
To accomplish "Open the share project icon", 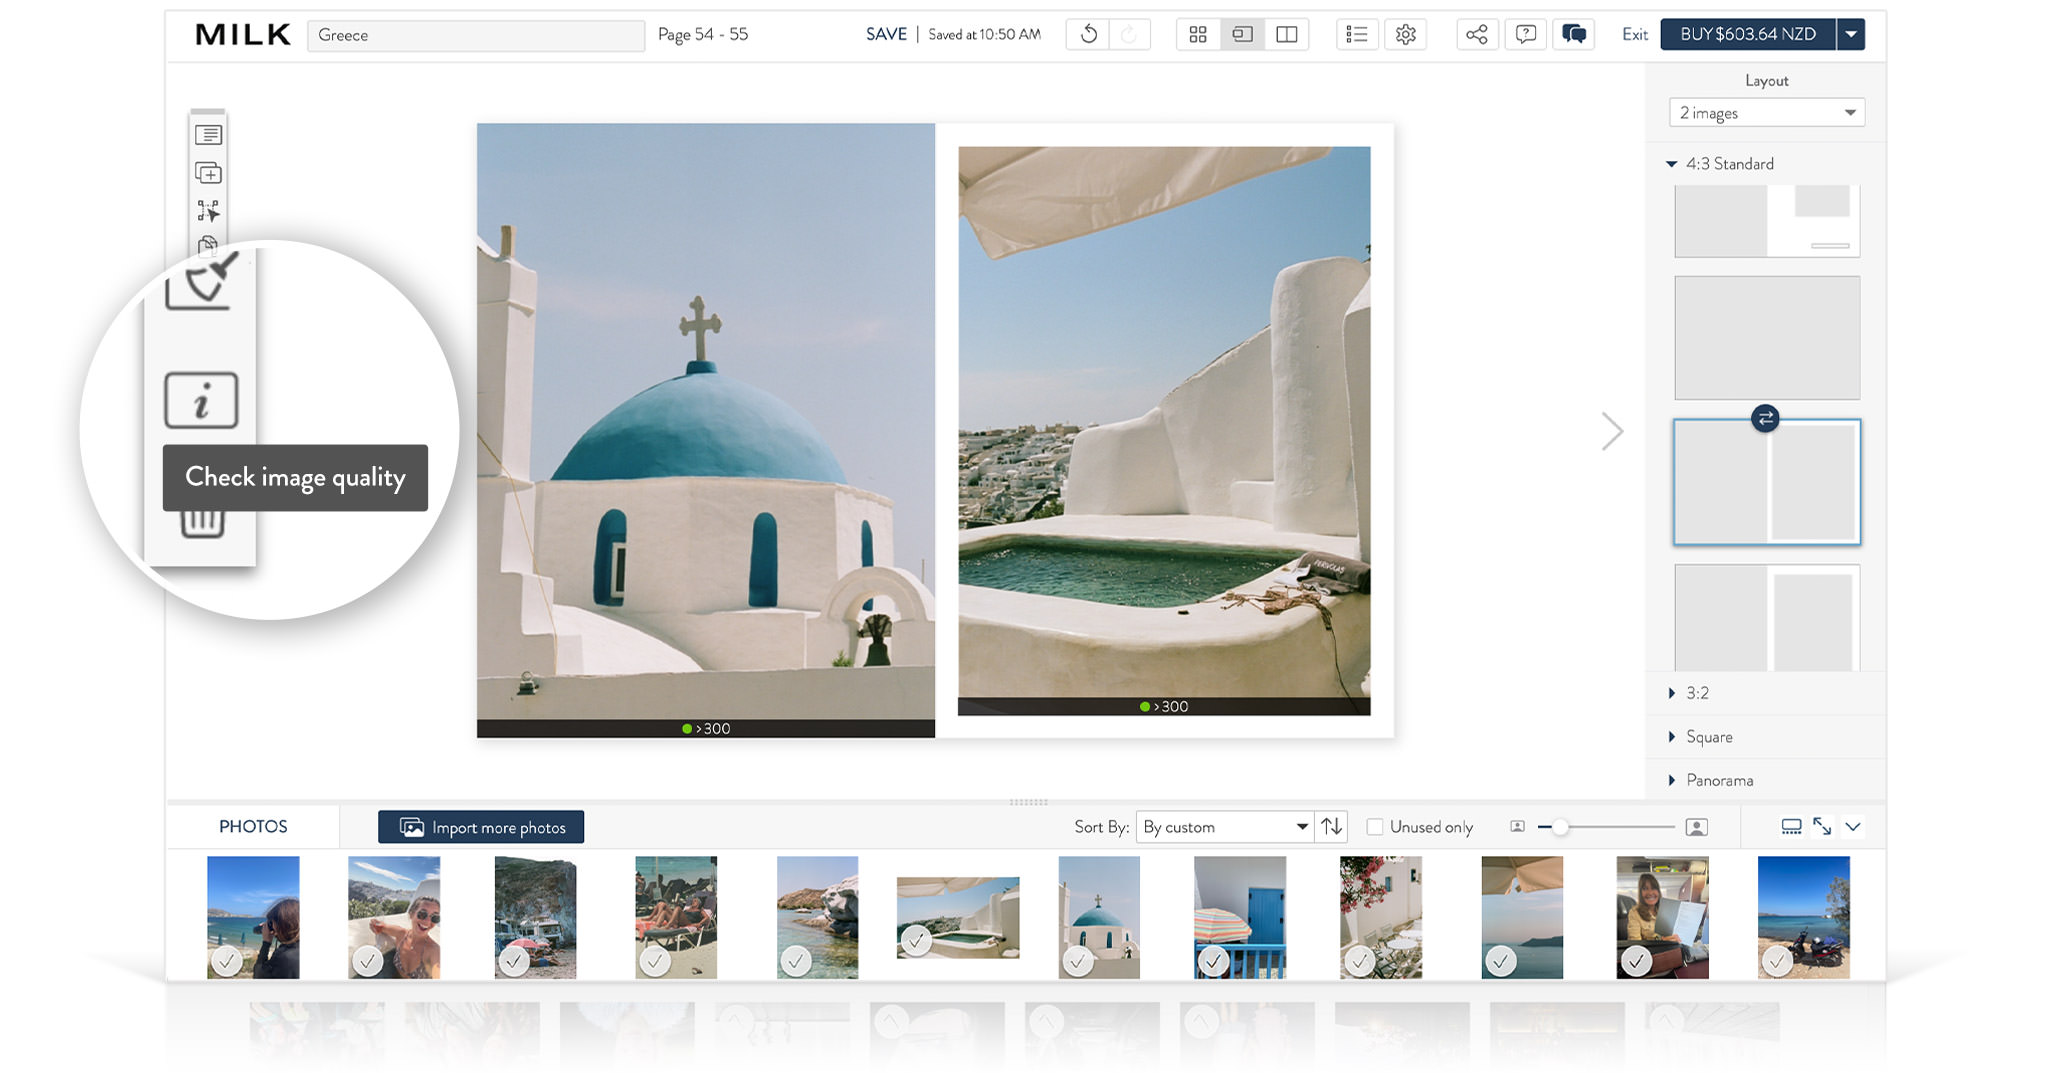I will point(1476,35).
